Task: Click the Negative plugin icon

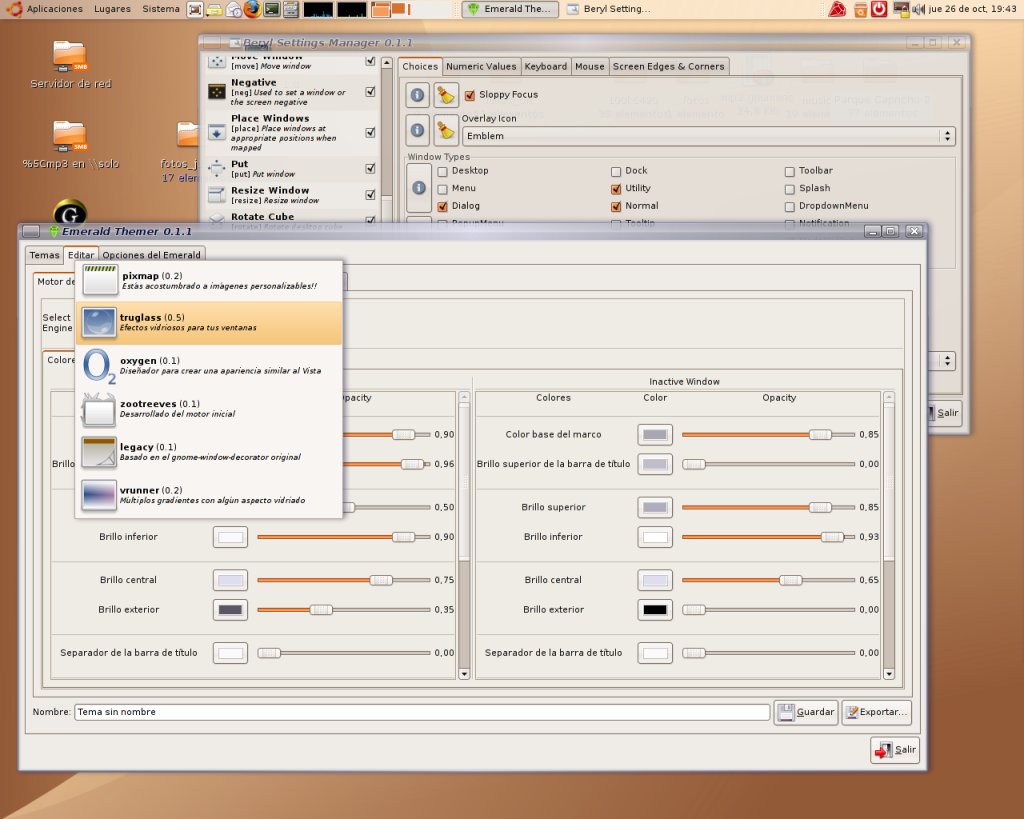Action: pos(217,92)
